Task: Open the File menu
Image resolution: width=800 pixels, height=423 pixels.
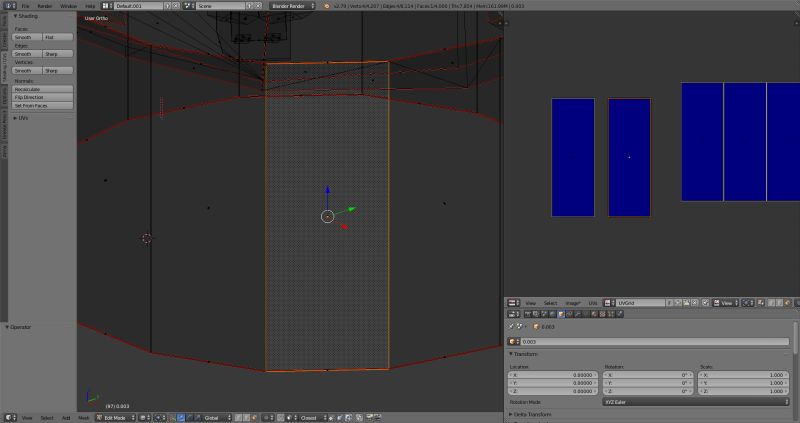Action: tap(26, 6)
